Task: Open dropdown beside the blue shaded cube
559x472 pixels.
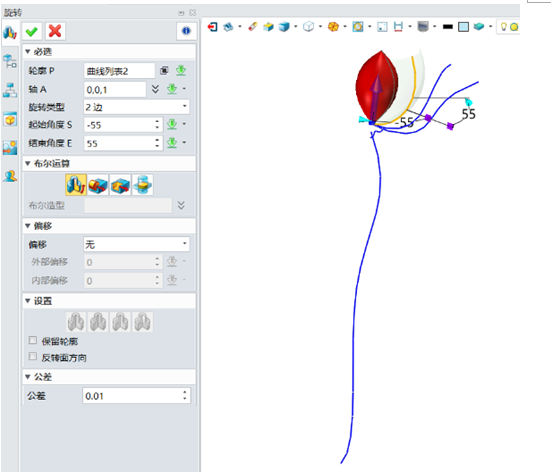Action: tap(296, 26)
